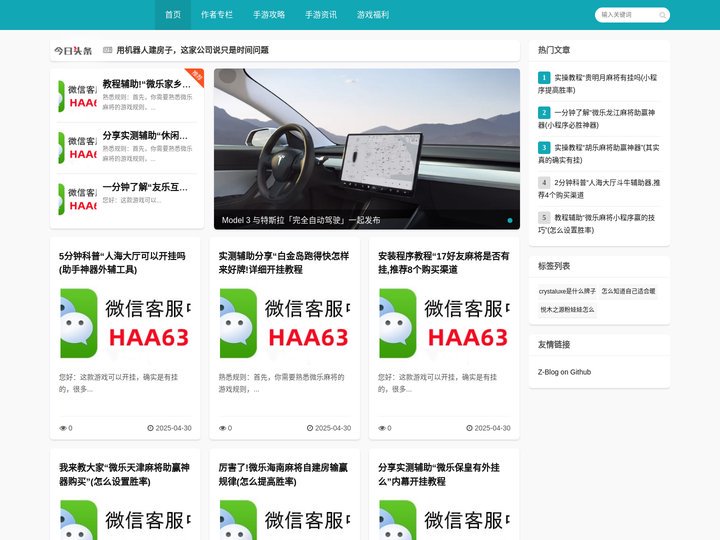This screenshot has height=540, width=720.
Task: Click the clock icon on 人海大厅 card
Action: point(150,428)
